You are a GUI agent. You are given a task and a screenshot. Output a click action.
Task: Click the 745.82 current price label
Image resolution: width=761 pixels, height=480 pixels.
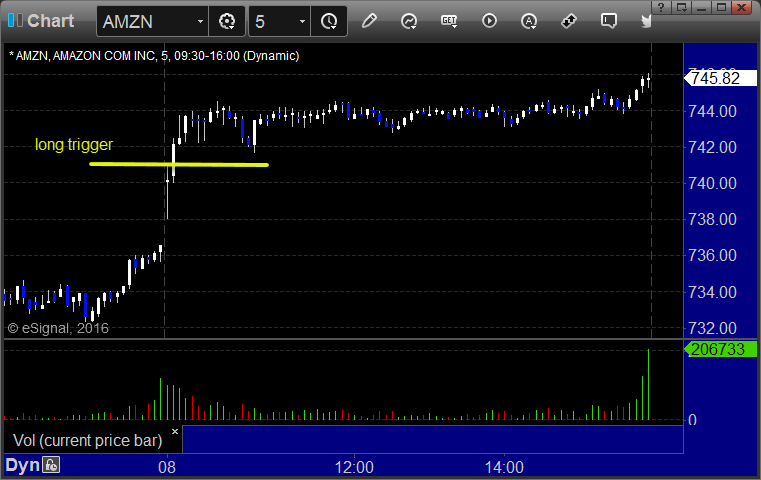(720, 78)
